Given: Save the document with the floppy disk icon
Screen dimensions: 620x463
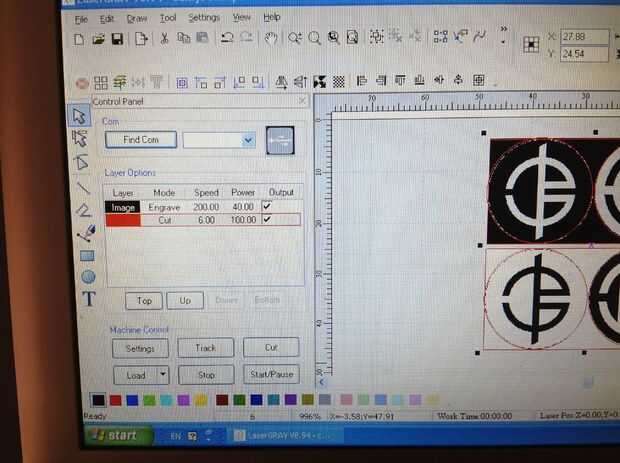Looking at the screenshot, I should coord(117,39).
